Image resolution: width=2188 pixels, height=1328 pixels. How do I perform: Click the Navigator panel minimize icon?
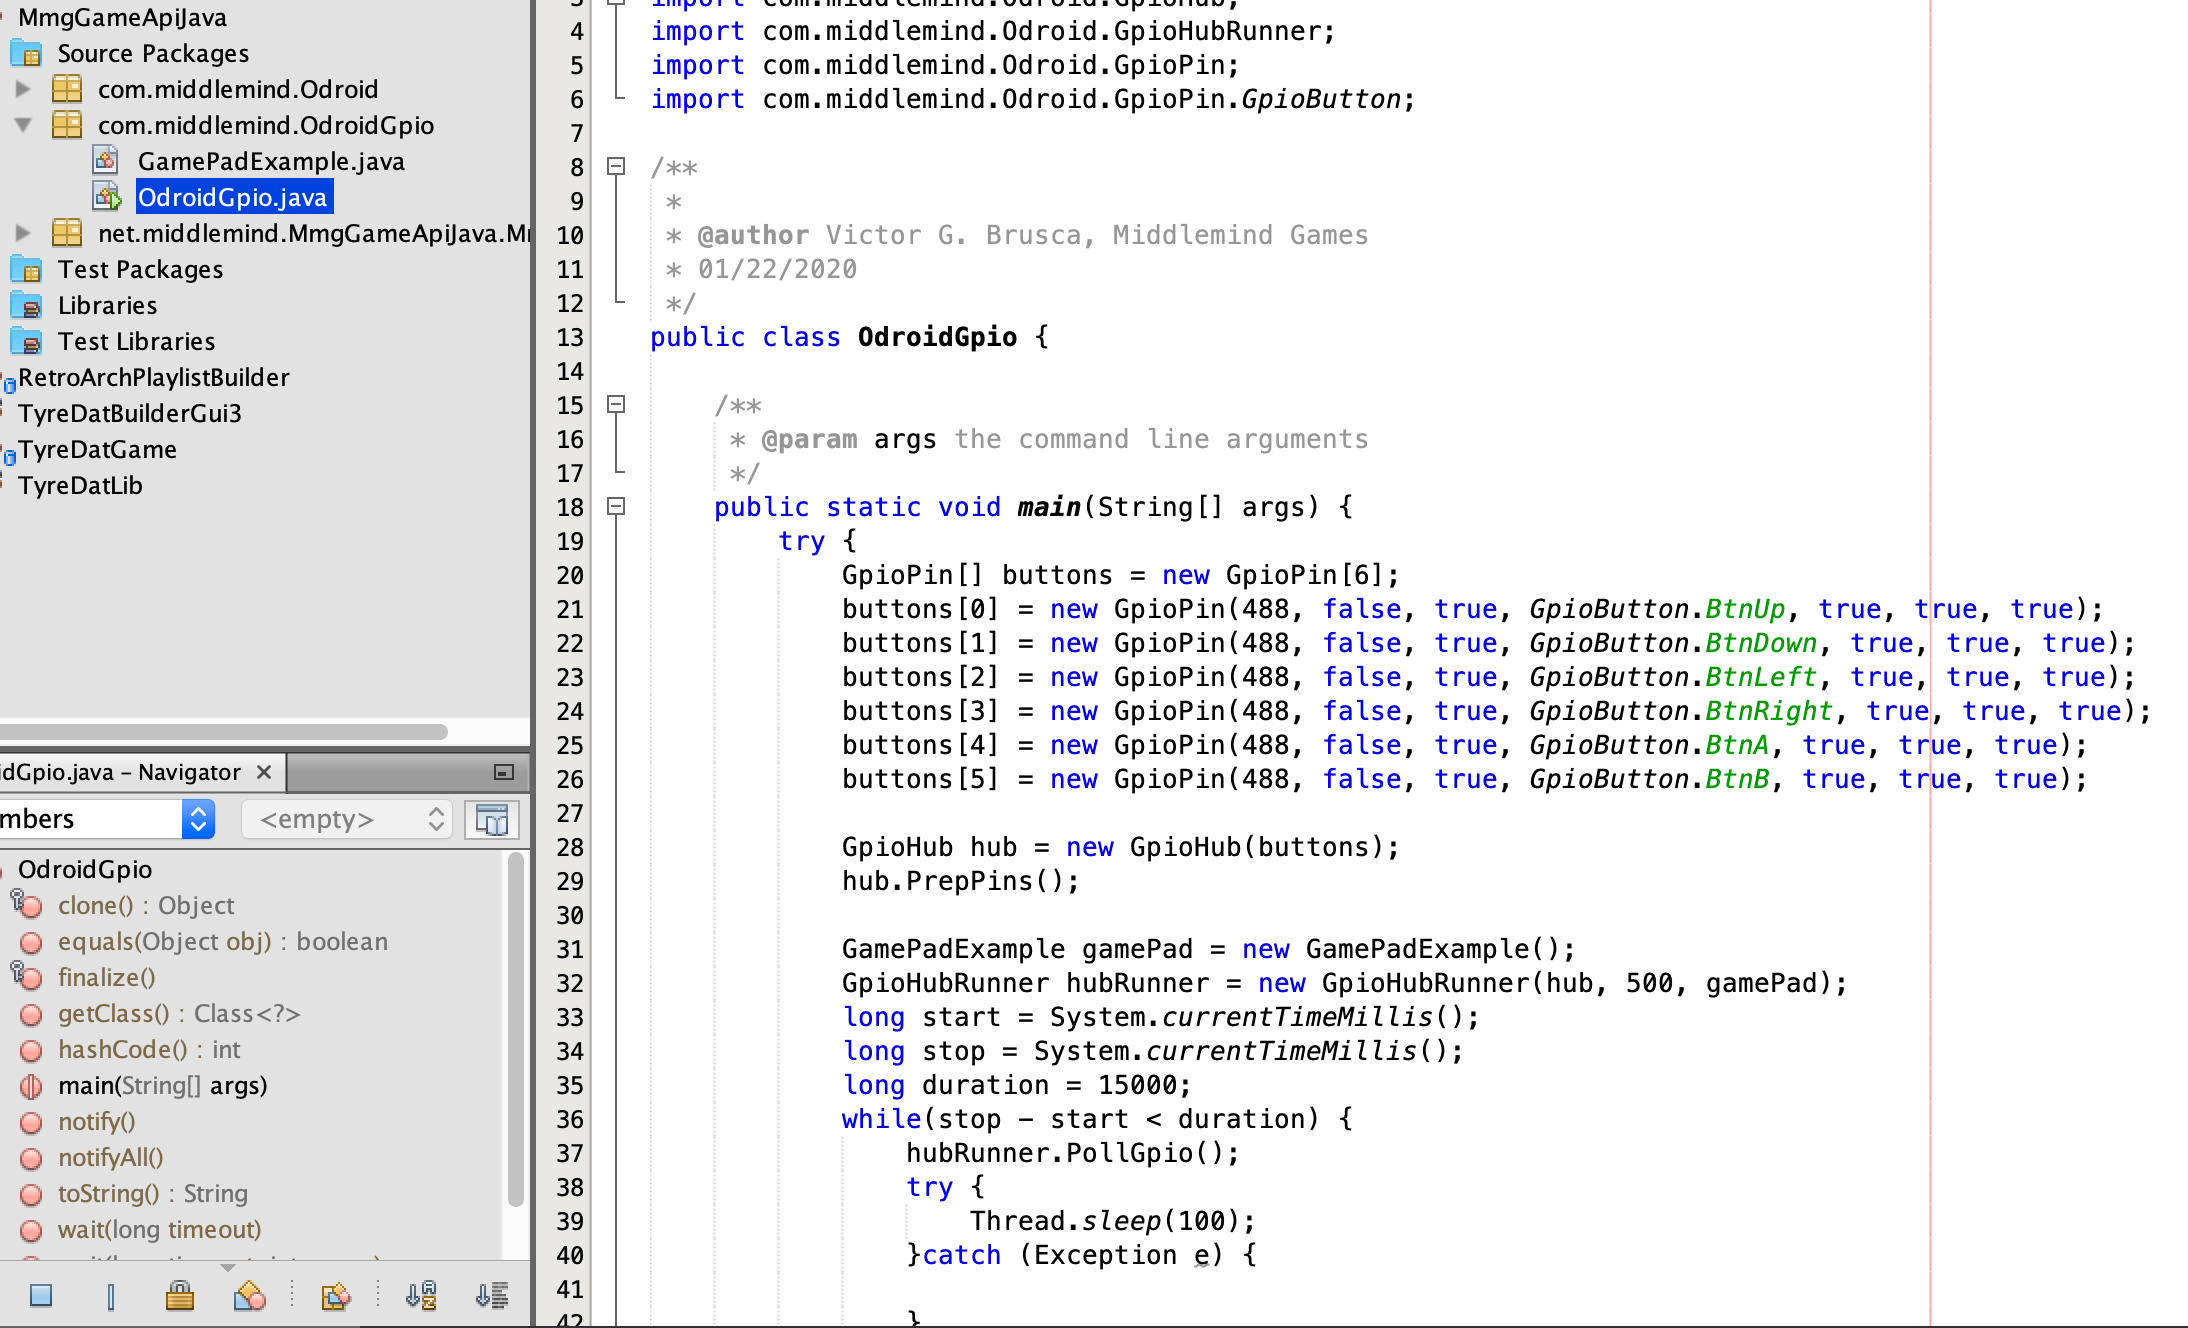point(504,772)
